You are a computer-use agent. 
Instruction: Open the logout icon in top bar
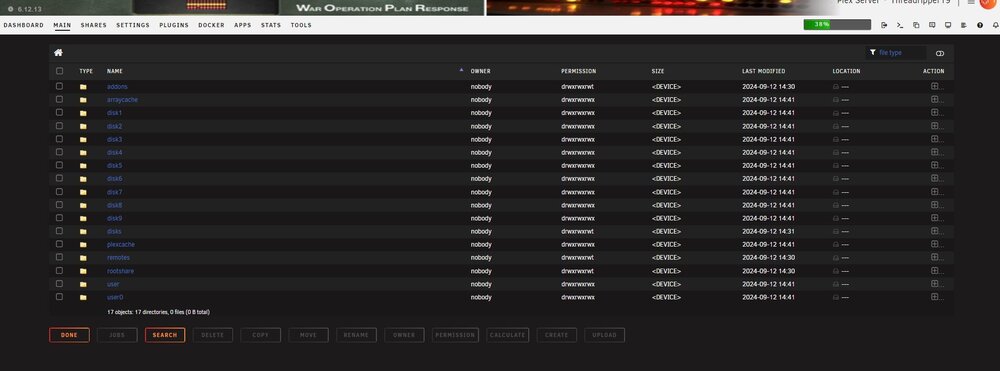coord(884,25)
